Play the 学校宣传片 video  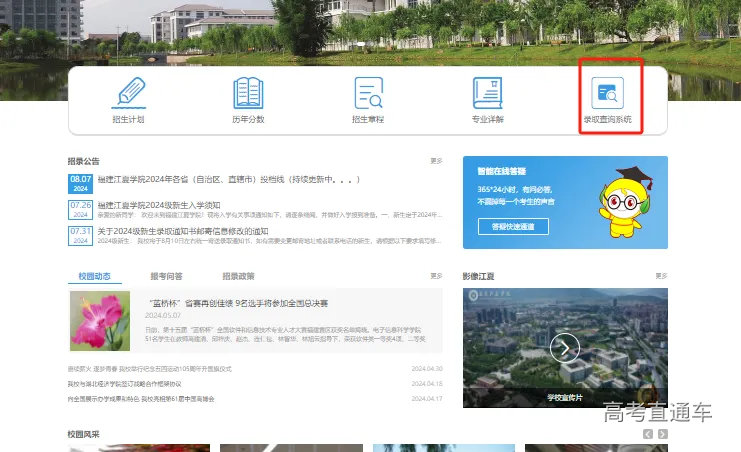tap(565, 348)
